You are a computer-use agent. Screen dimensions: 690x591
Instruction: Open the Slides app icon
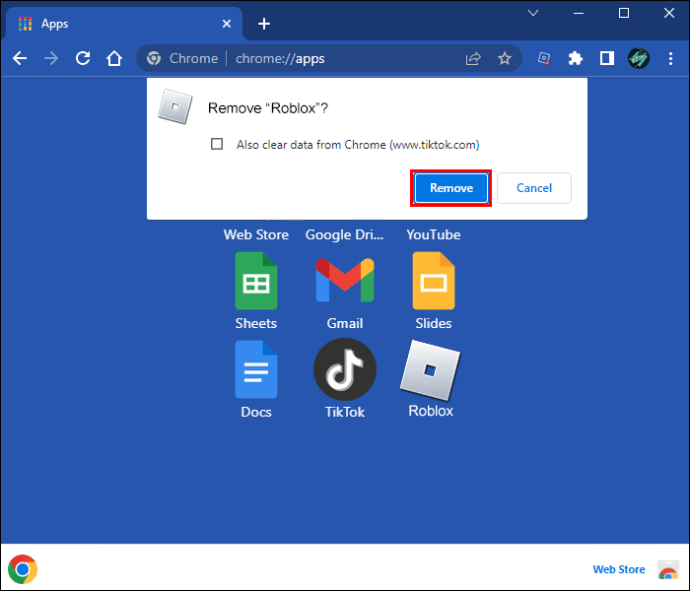tap(433, 281)
